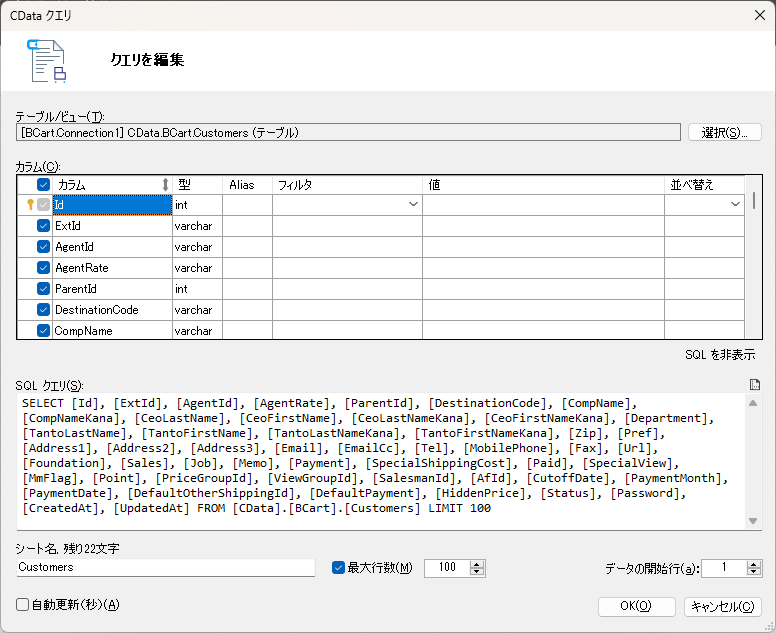
Task: Click the 値 column header
Action: (x=543, y=185)
